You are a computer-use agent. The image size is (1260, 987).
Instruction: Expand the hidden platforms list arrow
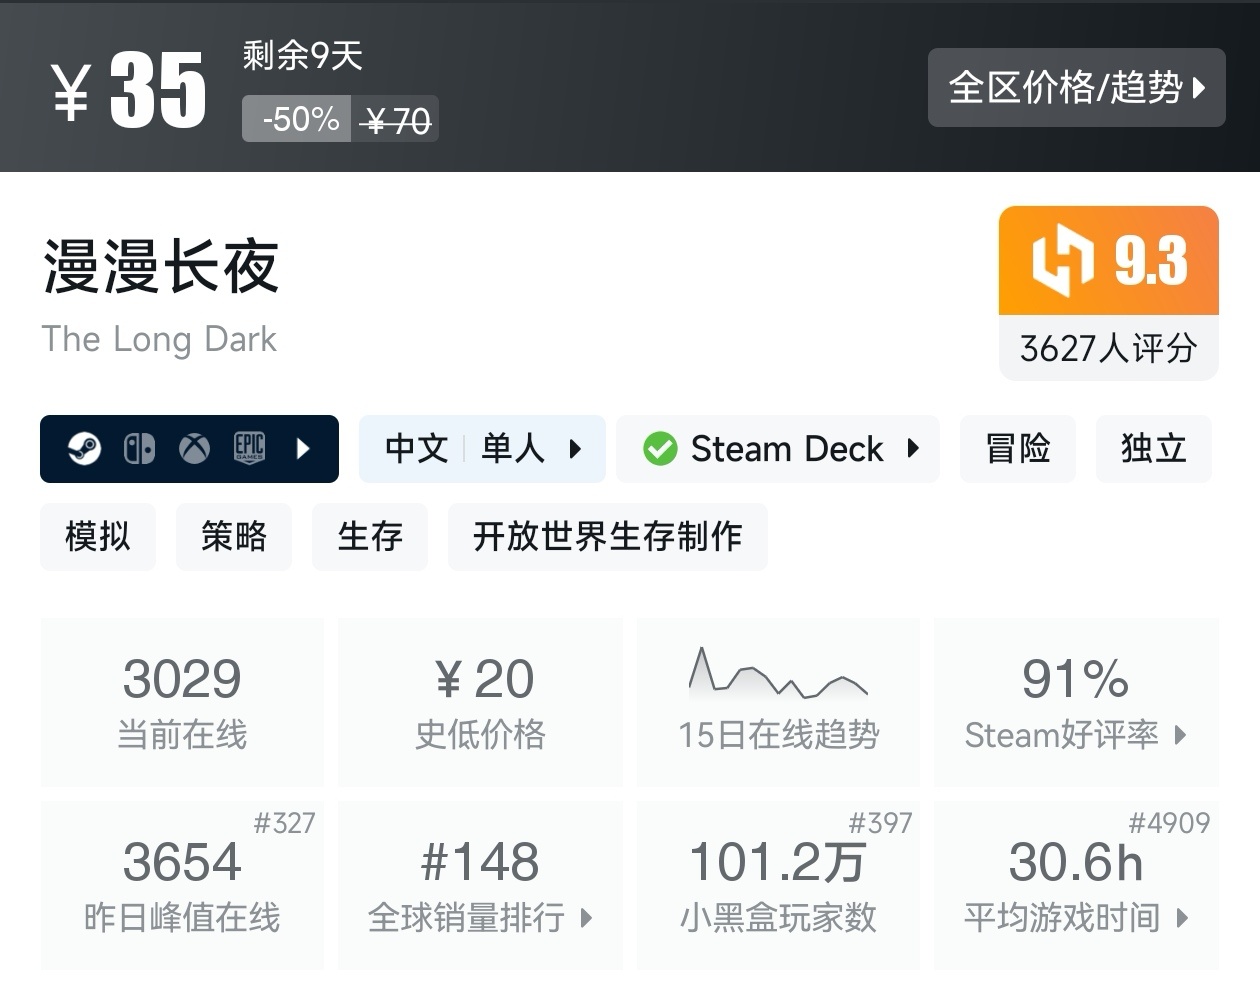[304, 449]
